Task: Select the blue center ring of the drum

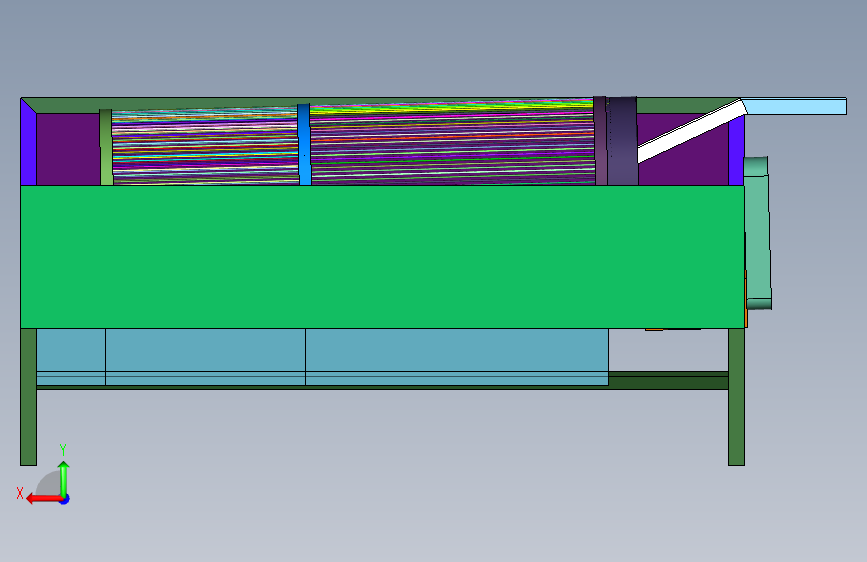Action: click(x=305, y=144)
